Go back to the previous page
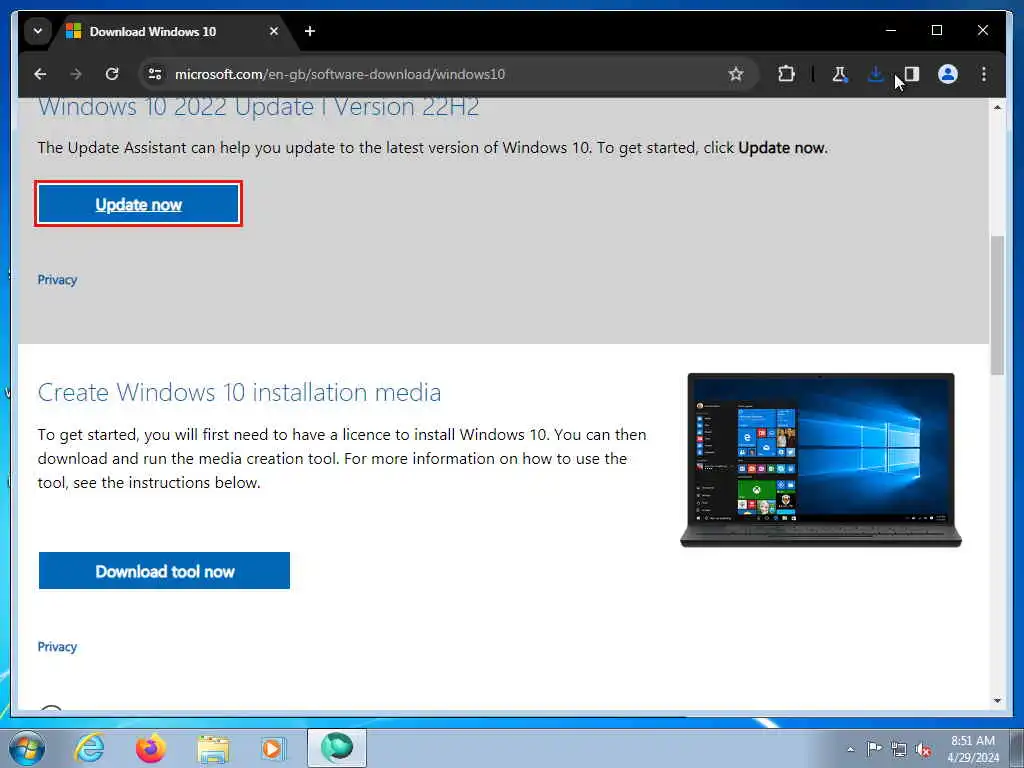1024x768 pixels. (x=40, y=74)
